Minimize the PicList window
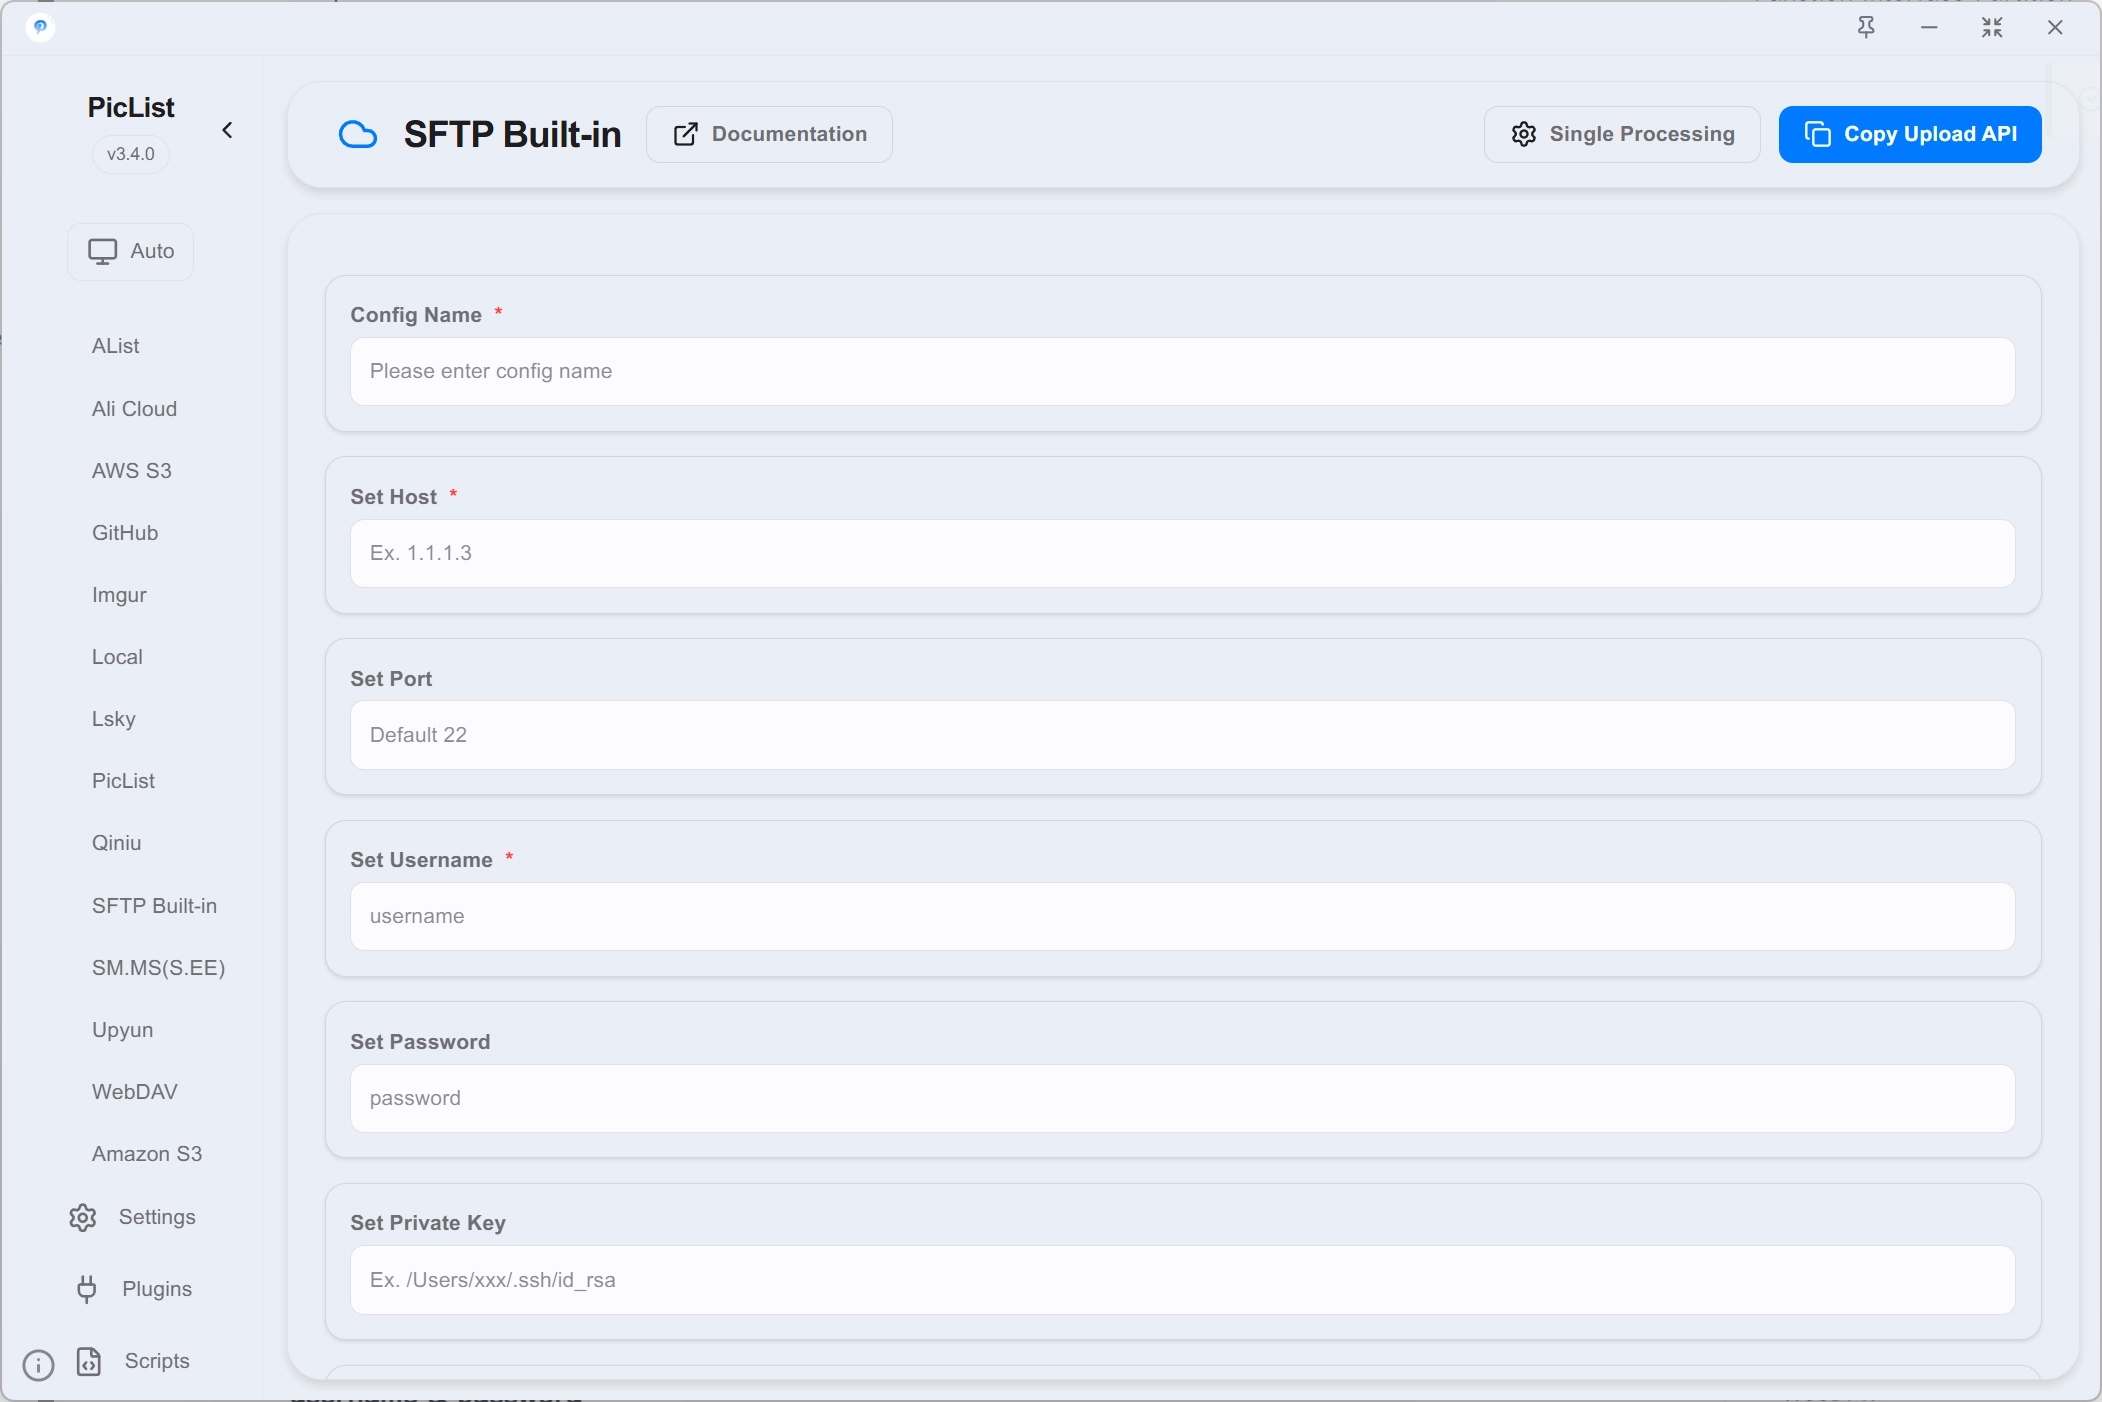 (x=1929, y=27)
